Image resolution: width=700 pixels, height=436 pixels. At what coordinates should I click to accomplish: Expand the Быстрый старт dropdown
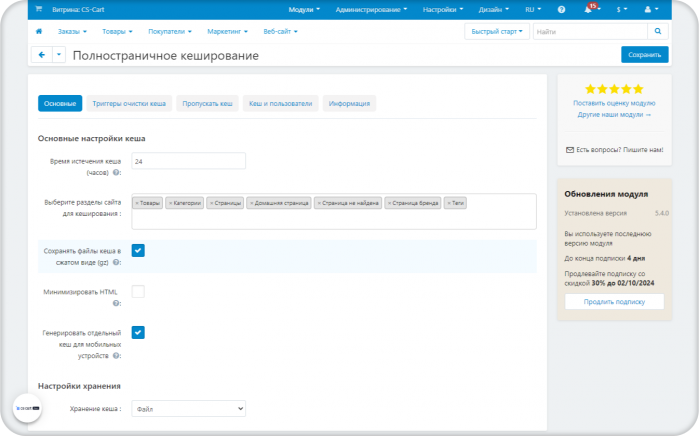(x=497, y=31)
